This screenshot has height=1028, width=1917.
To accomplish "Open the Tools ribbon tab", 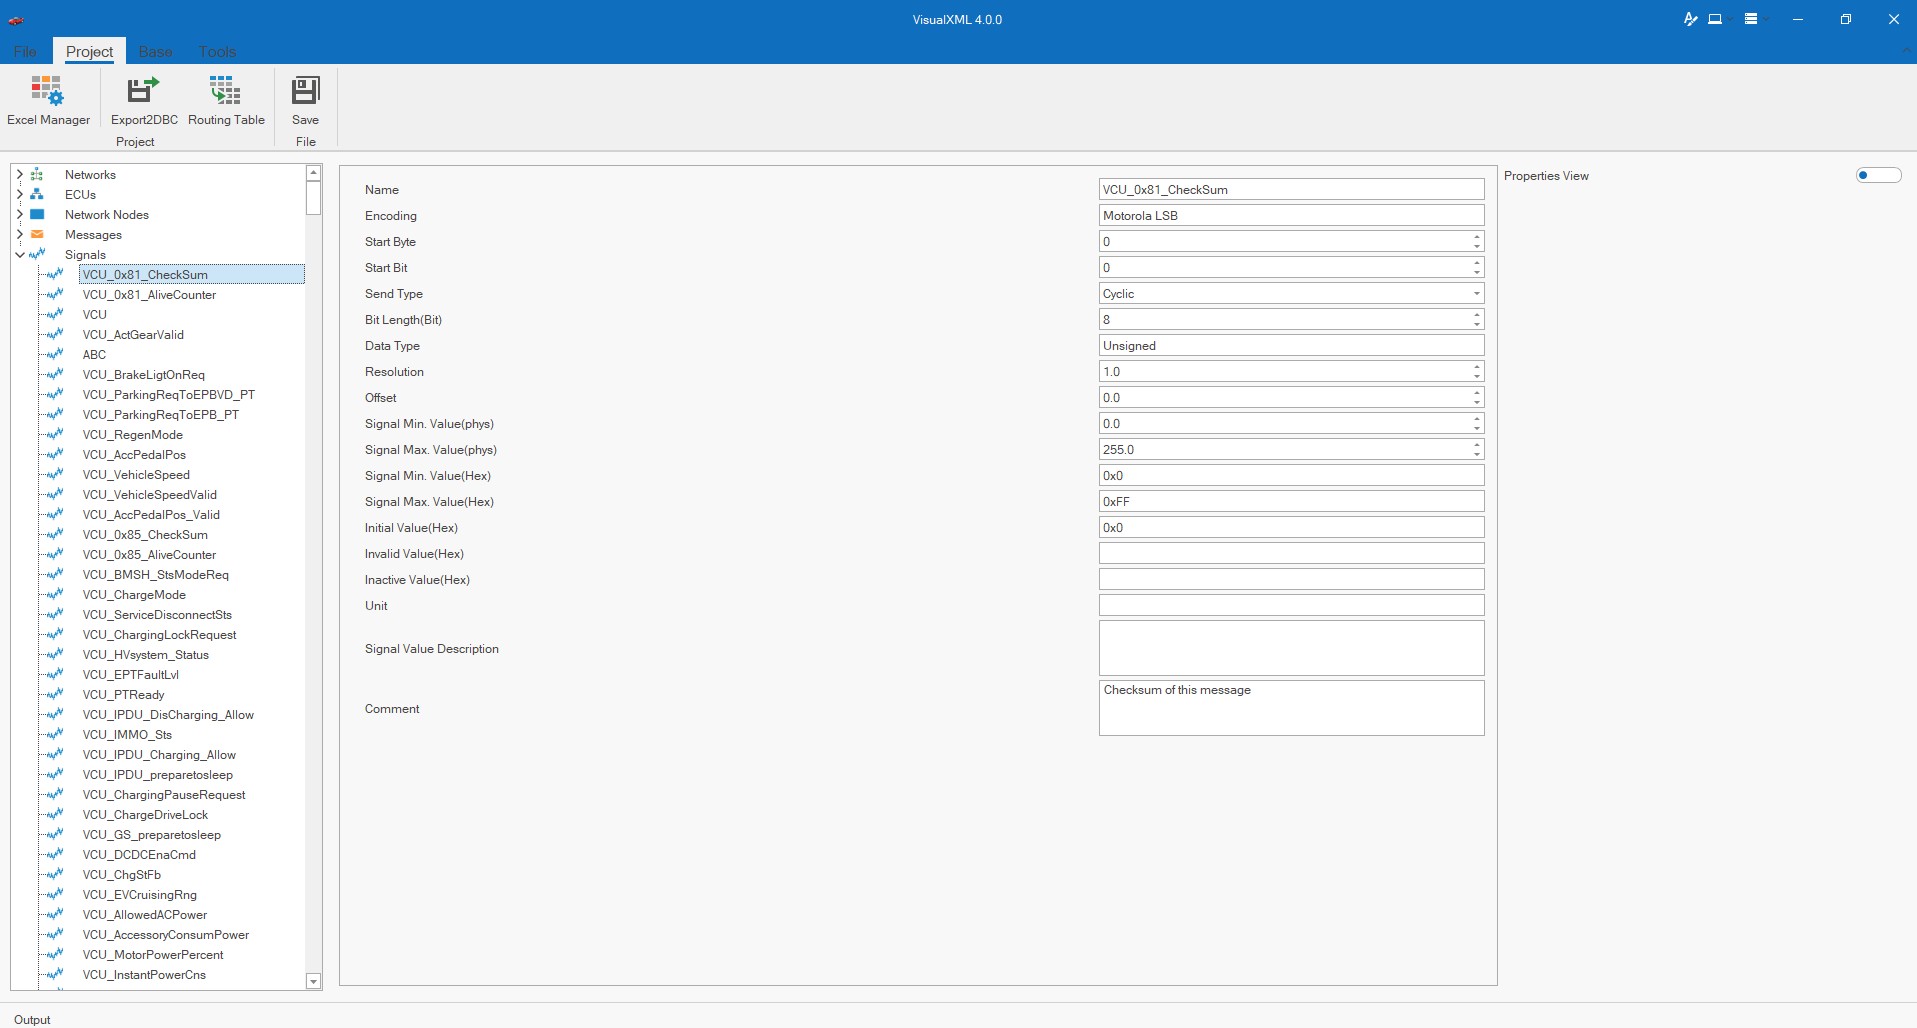I will (x=217, y=52).
